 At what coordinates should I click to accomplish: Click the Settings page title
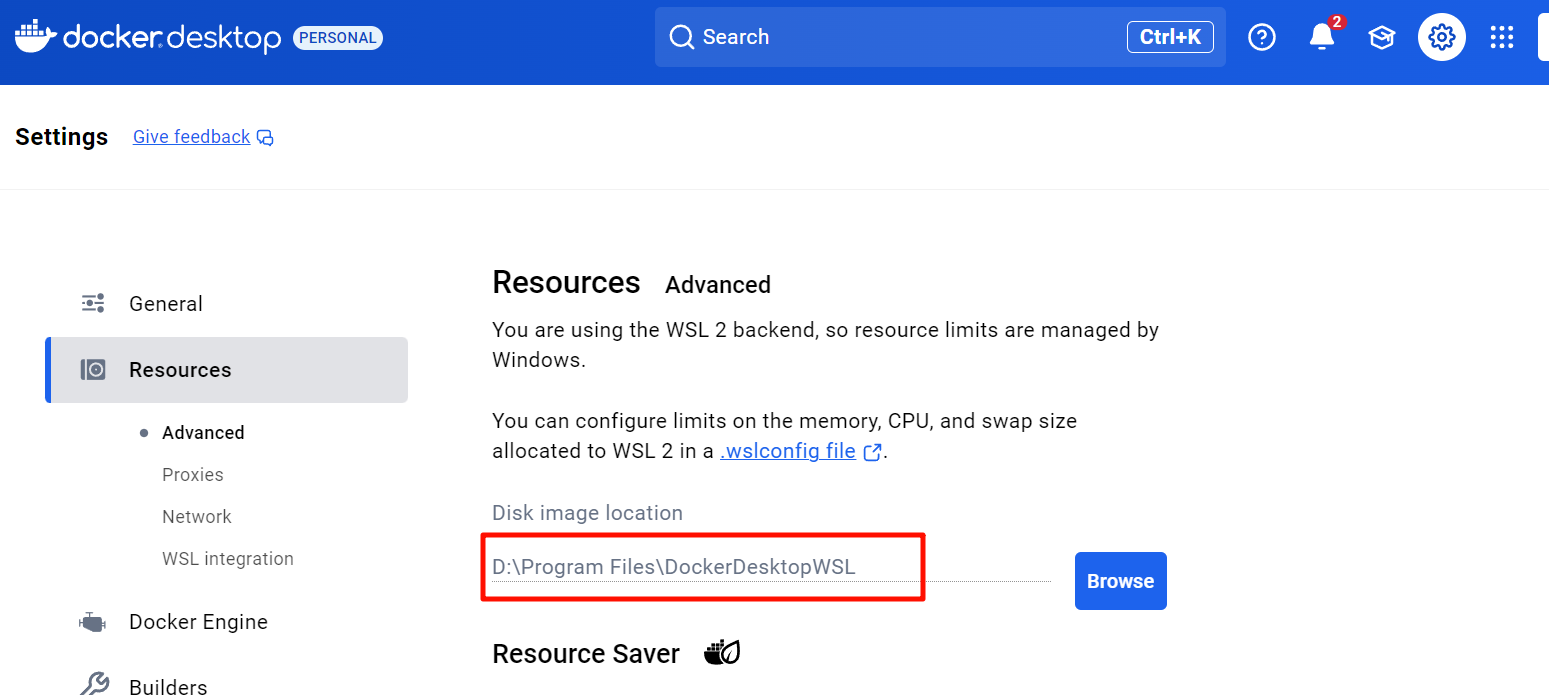[61, 137]
